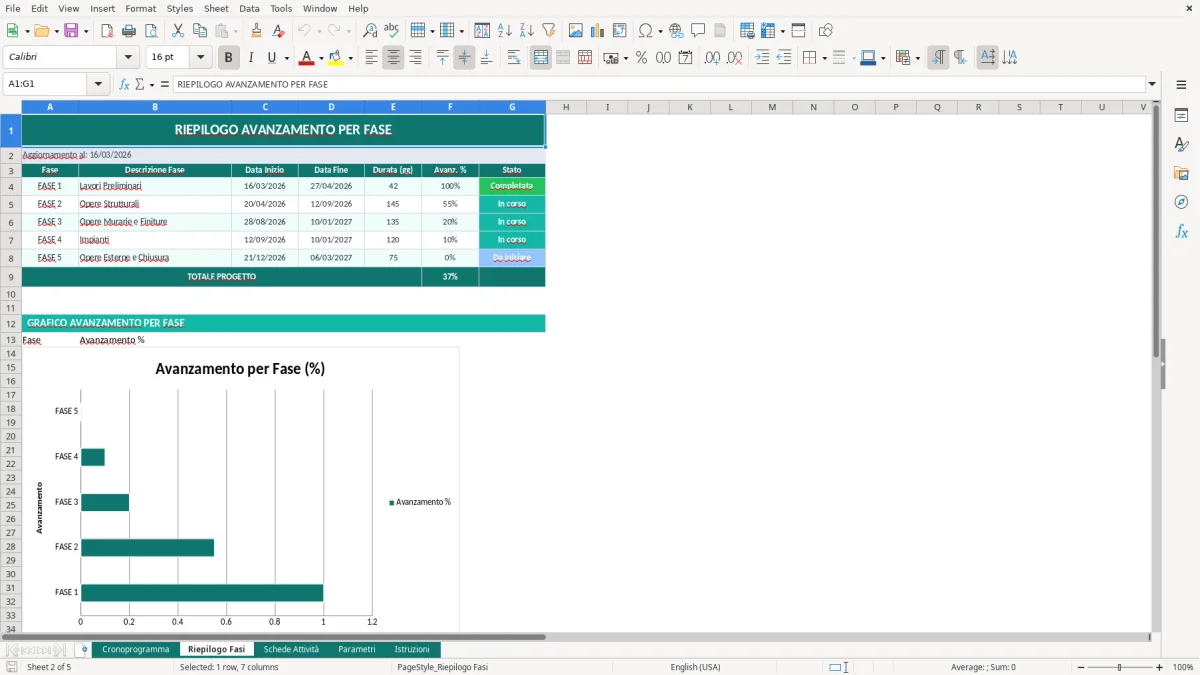Click the formula input line
The image size is (1200, 675).
[659, 84]
